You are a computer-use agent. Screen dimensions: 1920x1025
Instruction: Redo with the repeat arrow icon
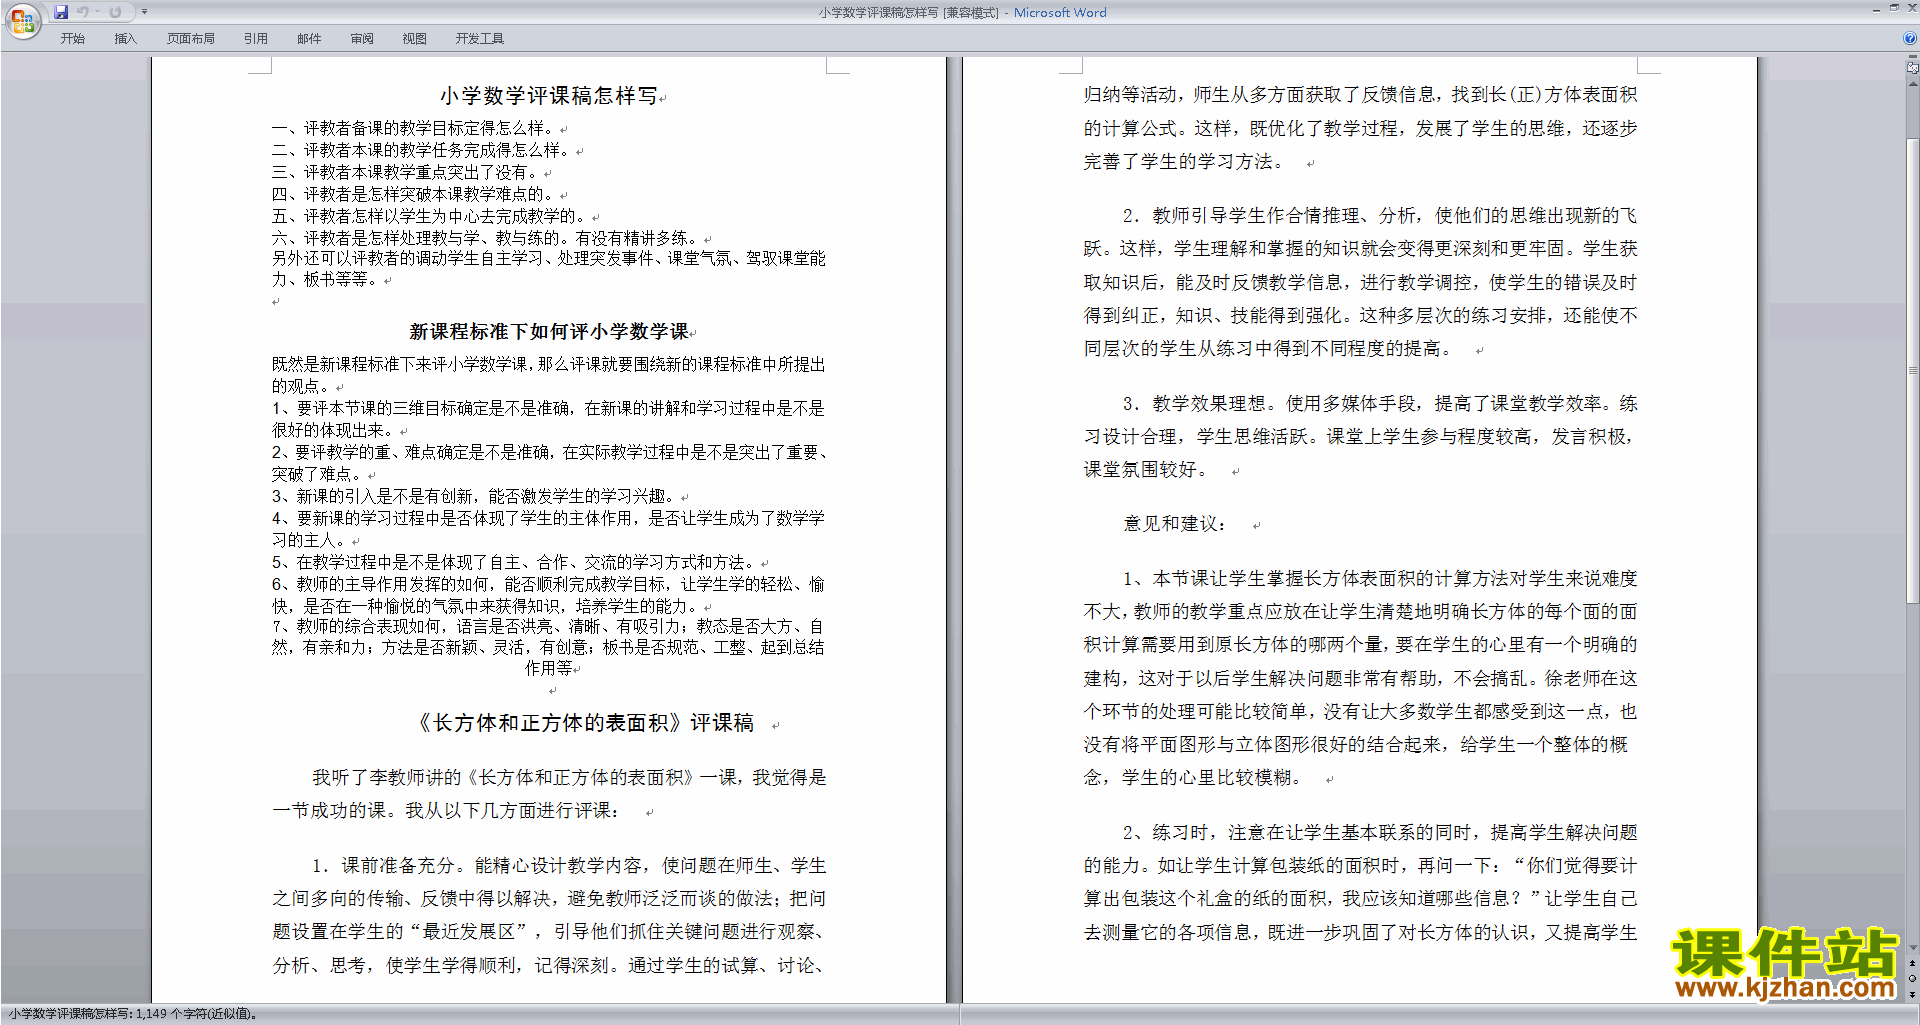[115, 12]
